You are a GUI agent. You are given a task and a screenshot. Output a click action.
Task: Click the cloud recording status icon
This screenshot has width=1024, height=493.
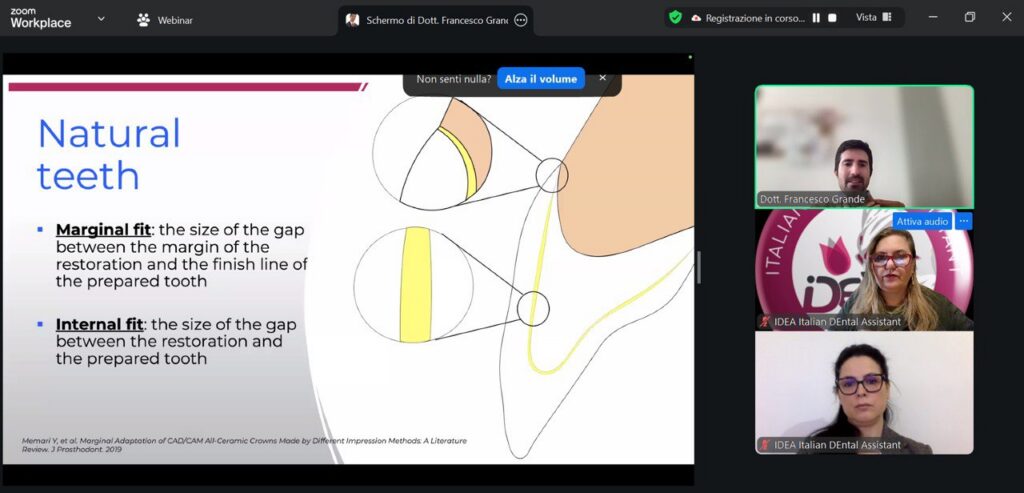point(696,18)
